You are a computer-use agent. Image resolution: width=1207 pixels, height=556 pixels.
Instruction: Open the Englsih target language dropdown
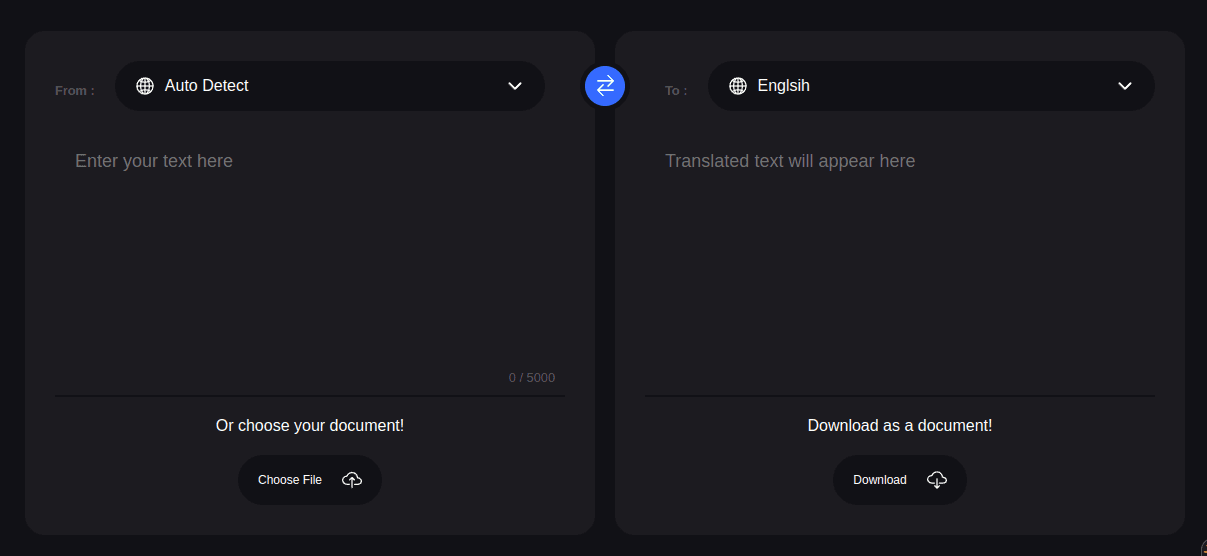[x=931, y=86]
